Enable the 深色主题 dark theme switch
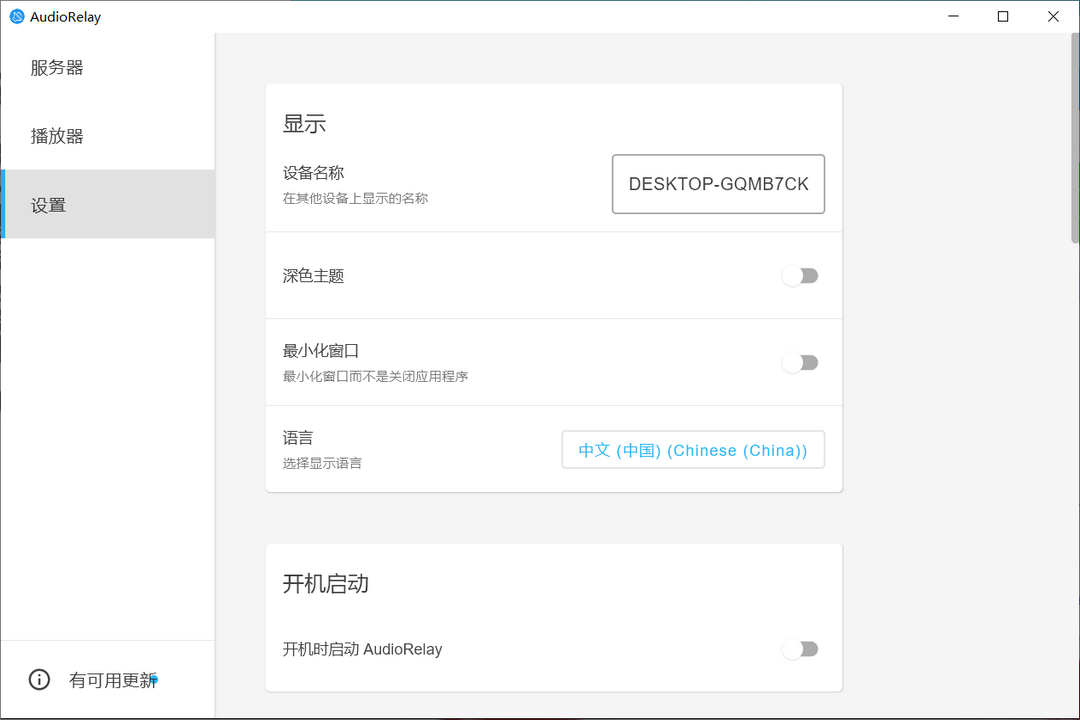 pyautogui.click(x=800, y=275)
